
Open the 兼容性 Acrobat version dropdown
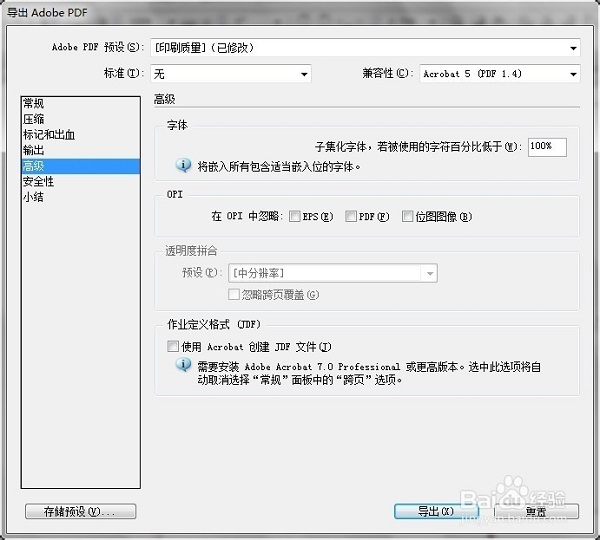[499, 74]
